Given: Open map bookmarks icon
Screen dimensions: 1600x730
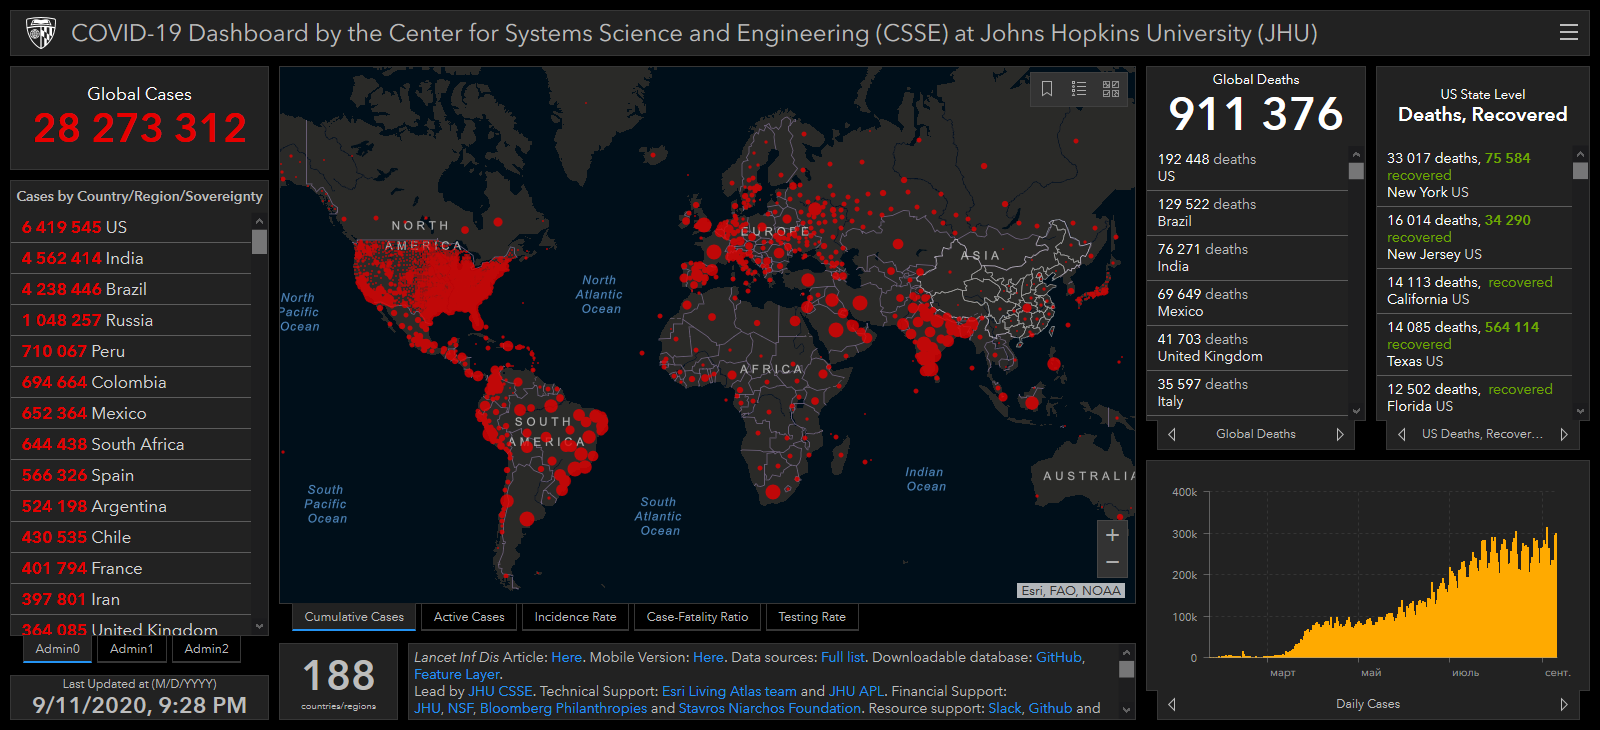Looking at the screenshot, I should pos(1047,89).
